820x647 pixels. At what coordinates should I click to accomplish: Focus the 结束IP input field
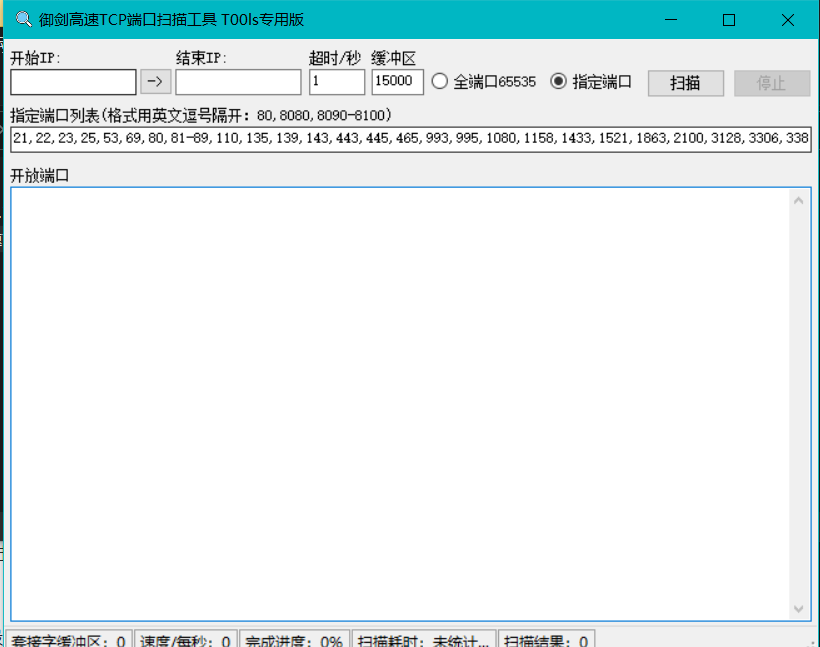238,82
